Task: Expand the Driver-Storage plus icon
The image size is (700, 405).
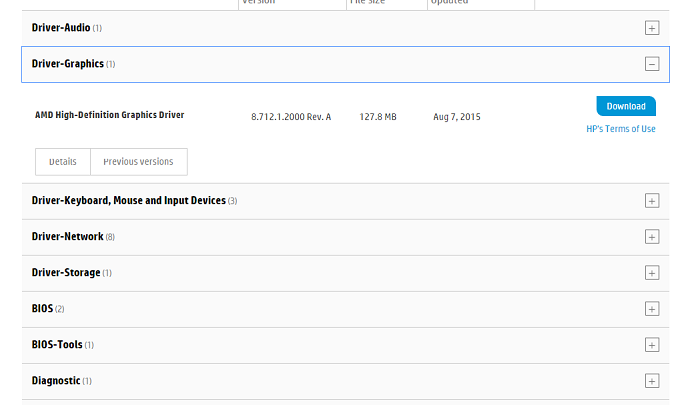Action: click(652, 273)
